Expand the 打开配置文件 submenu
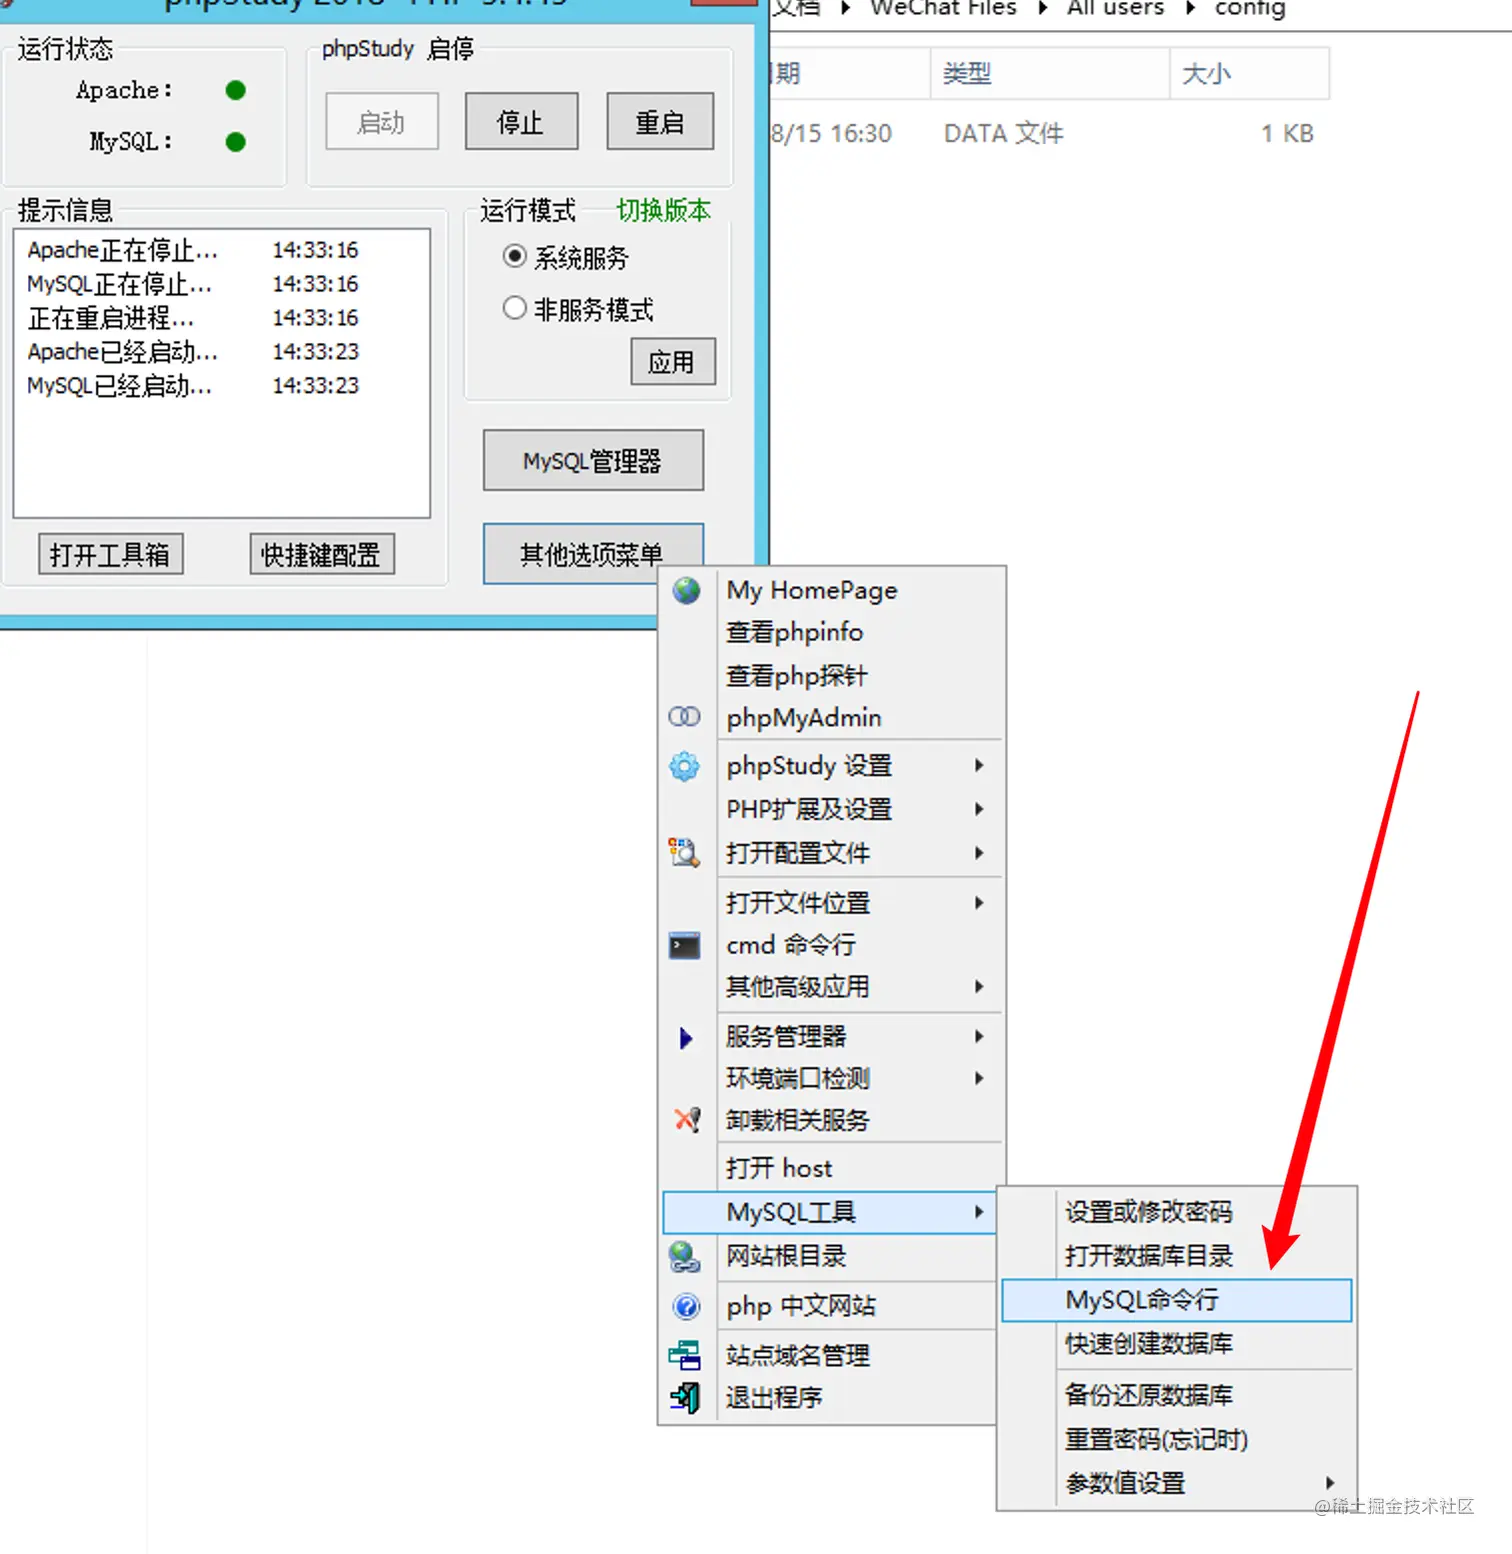Viewport: 1512px width, 1554px height. (979, 853)
